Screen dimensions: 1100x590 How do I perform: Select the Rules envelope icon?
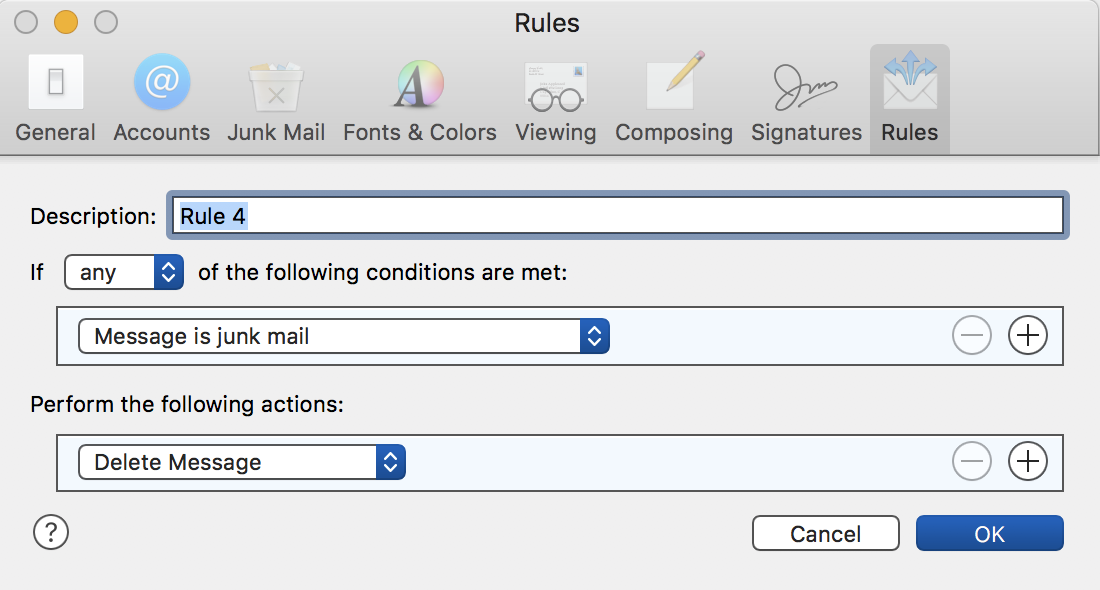click(909, 83)
